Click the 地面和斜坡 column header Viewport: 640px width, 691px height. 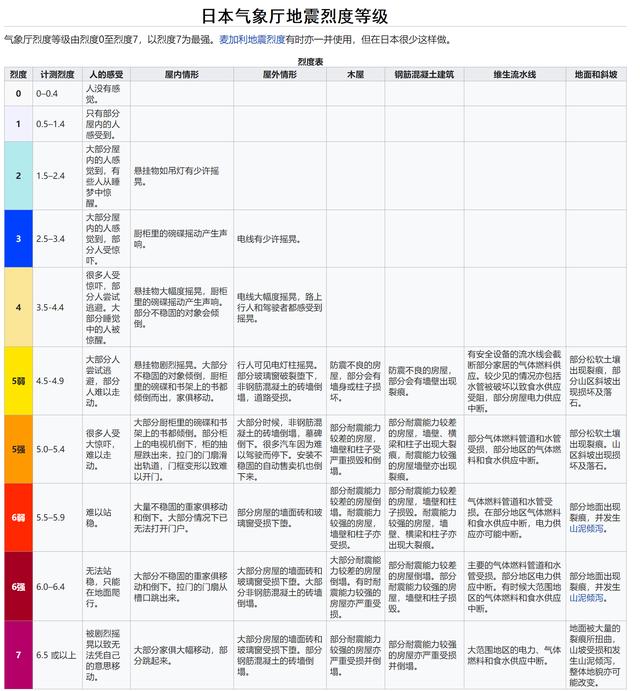(596, 74)
